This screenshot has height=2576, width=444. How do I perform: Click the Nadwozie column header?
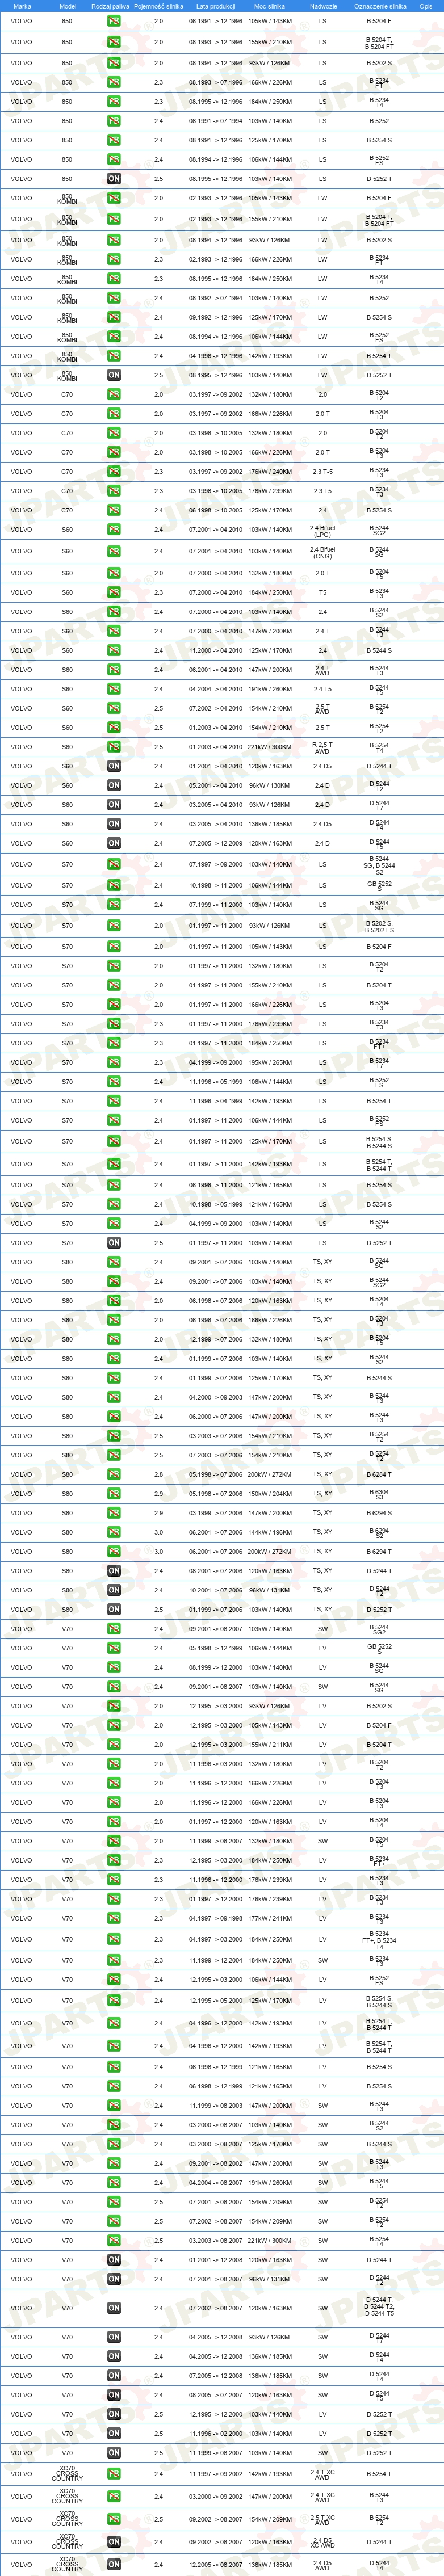[x=323, y=6]
